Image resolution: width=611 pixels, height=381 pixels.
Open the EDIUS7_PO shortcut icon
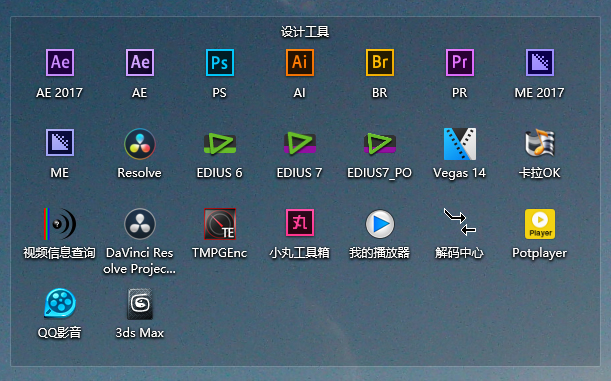click(380, 143)
